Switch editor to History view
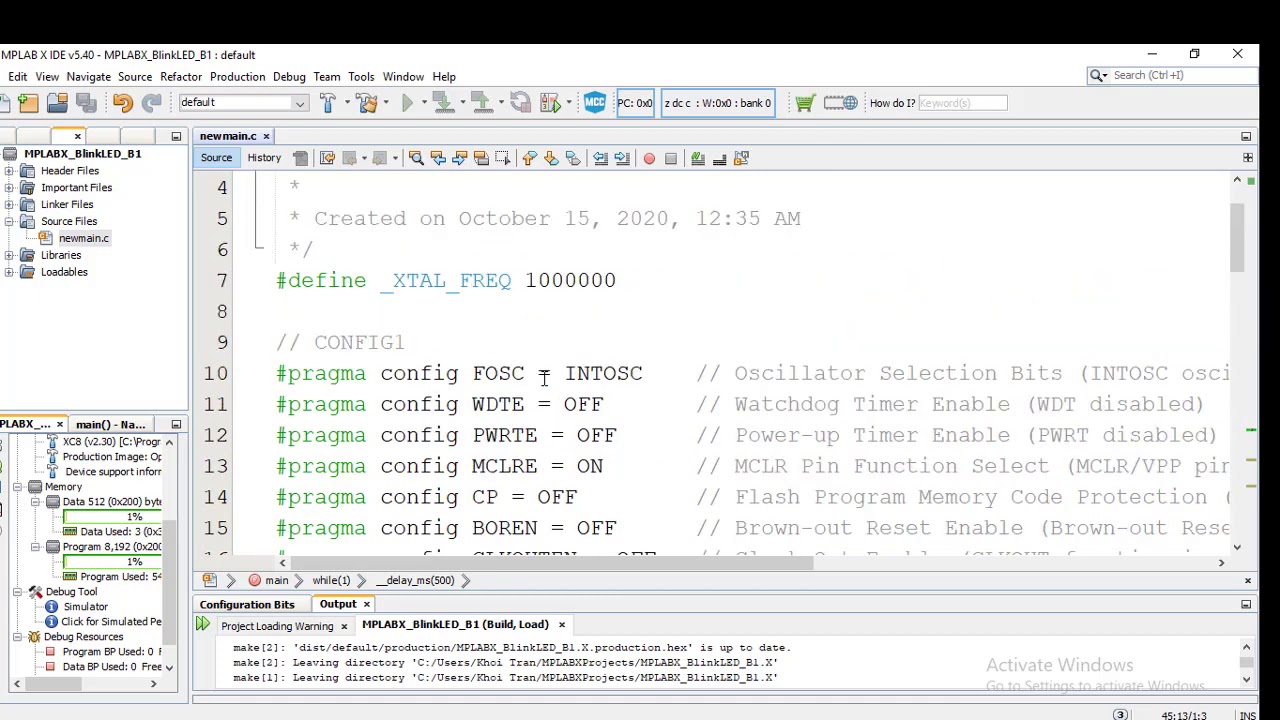This screenshot has width=1280, height=720. click(264, 158)
